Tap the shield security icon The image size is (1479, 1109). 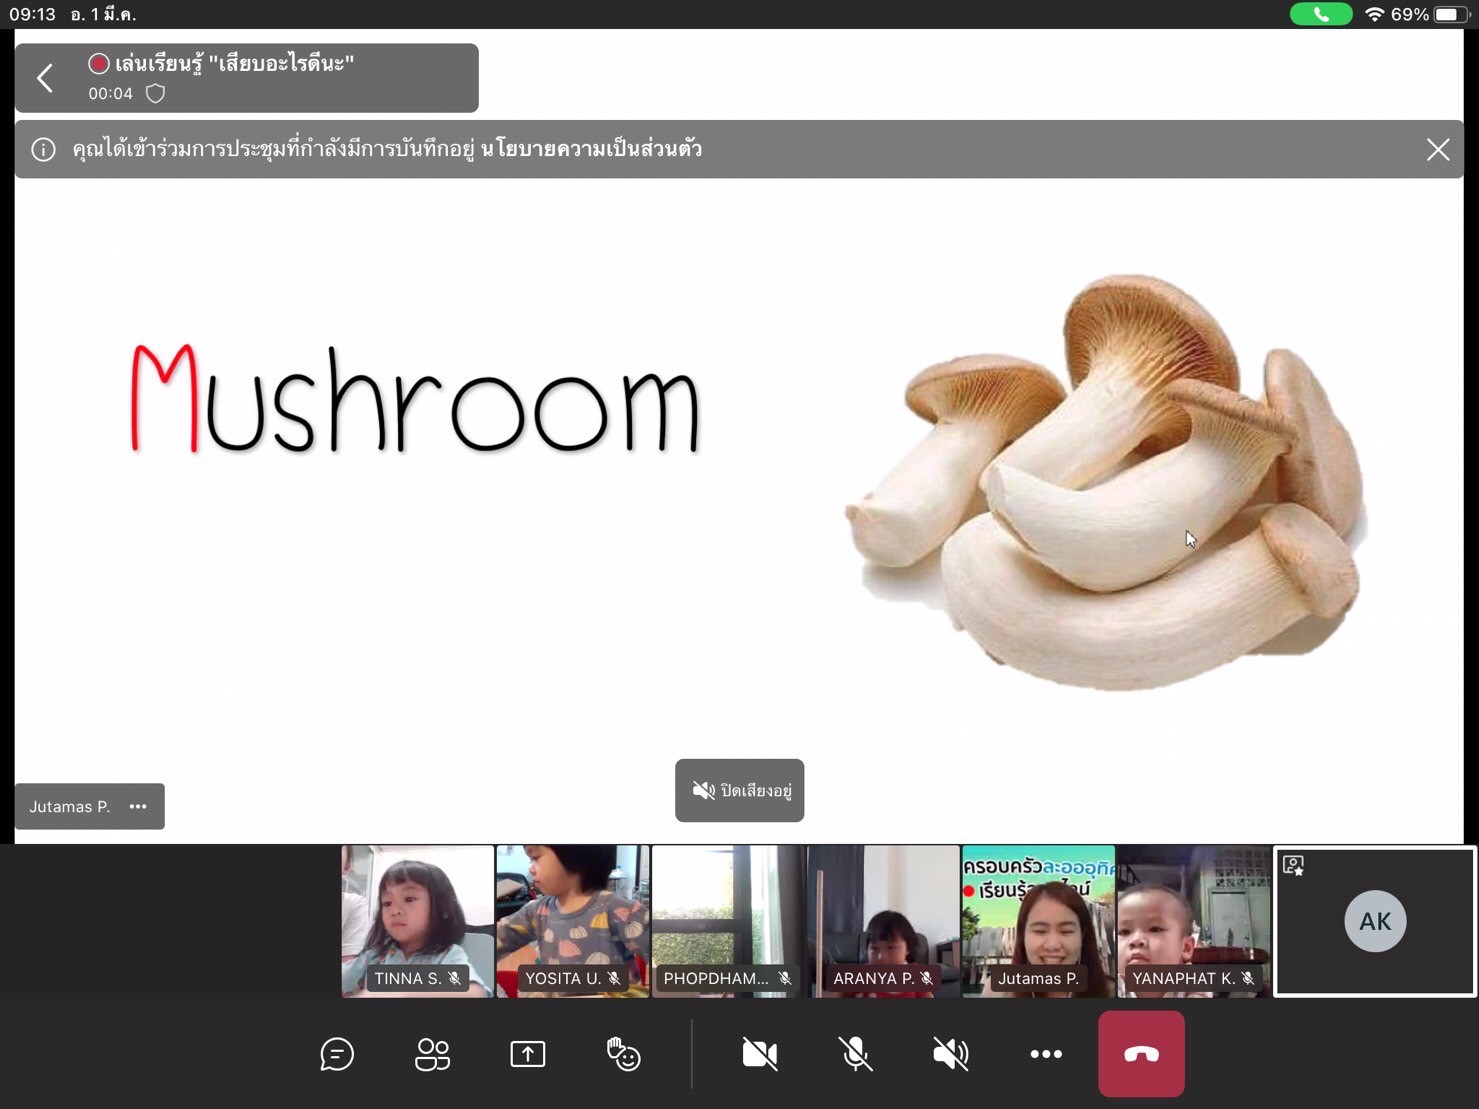coord(155,94)
